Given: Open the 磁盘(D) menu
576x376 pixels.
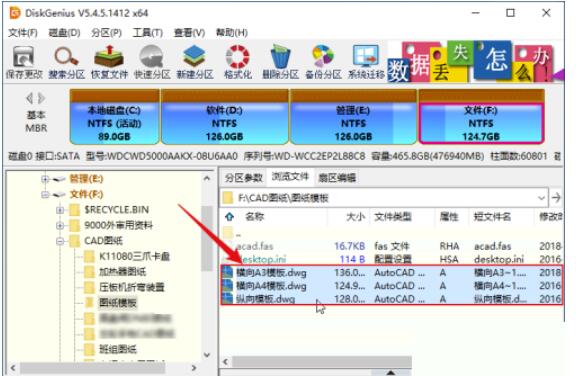Looking at the screenshot, I should click(x=64, y=33).
